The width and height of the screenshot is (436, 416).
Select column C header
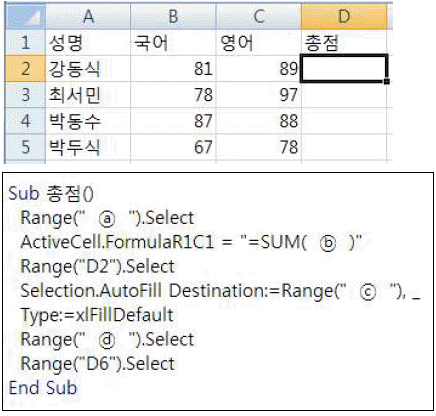[x=259, y=16]
